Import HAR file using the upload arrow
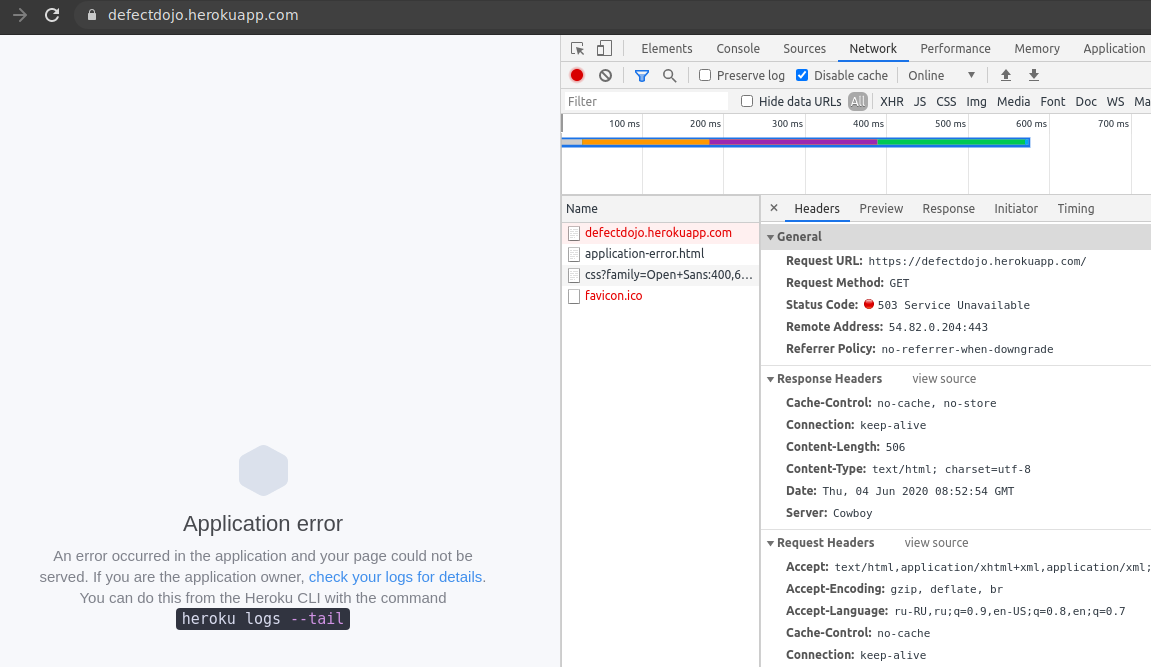 pyautogui.click(x=1005, y=75)
